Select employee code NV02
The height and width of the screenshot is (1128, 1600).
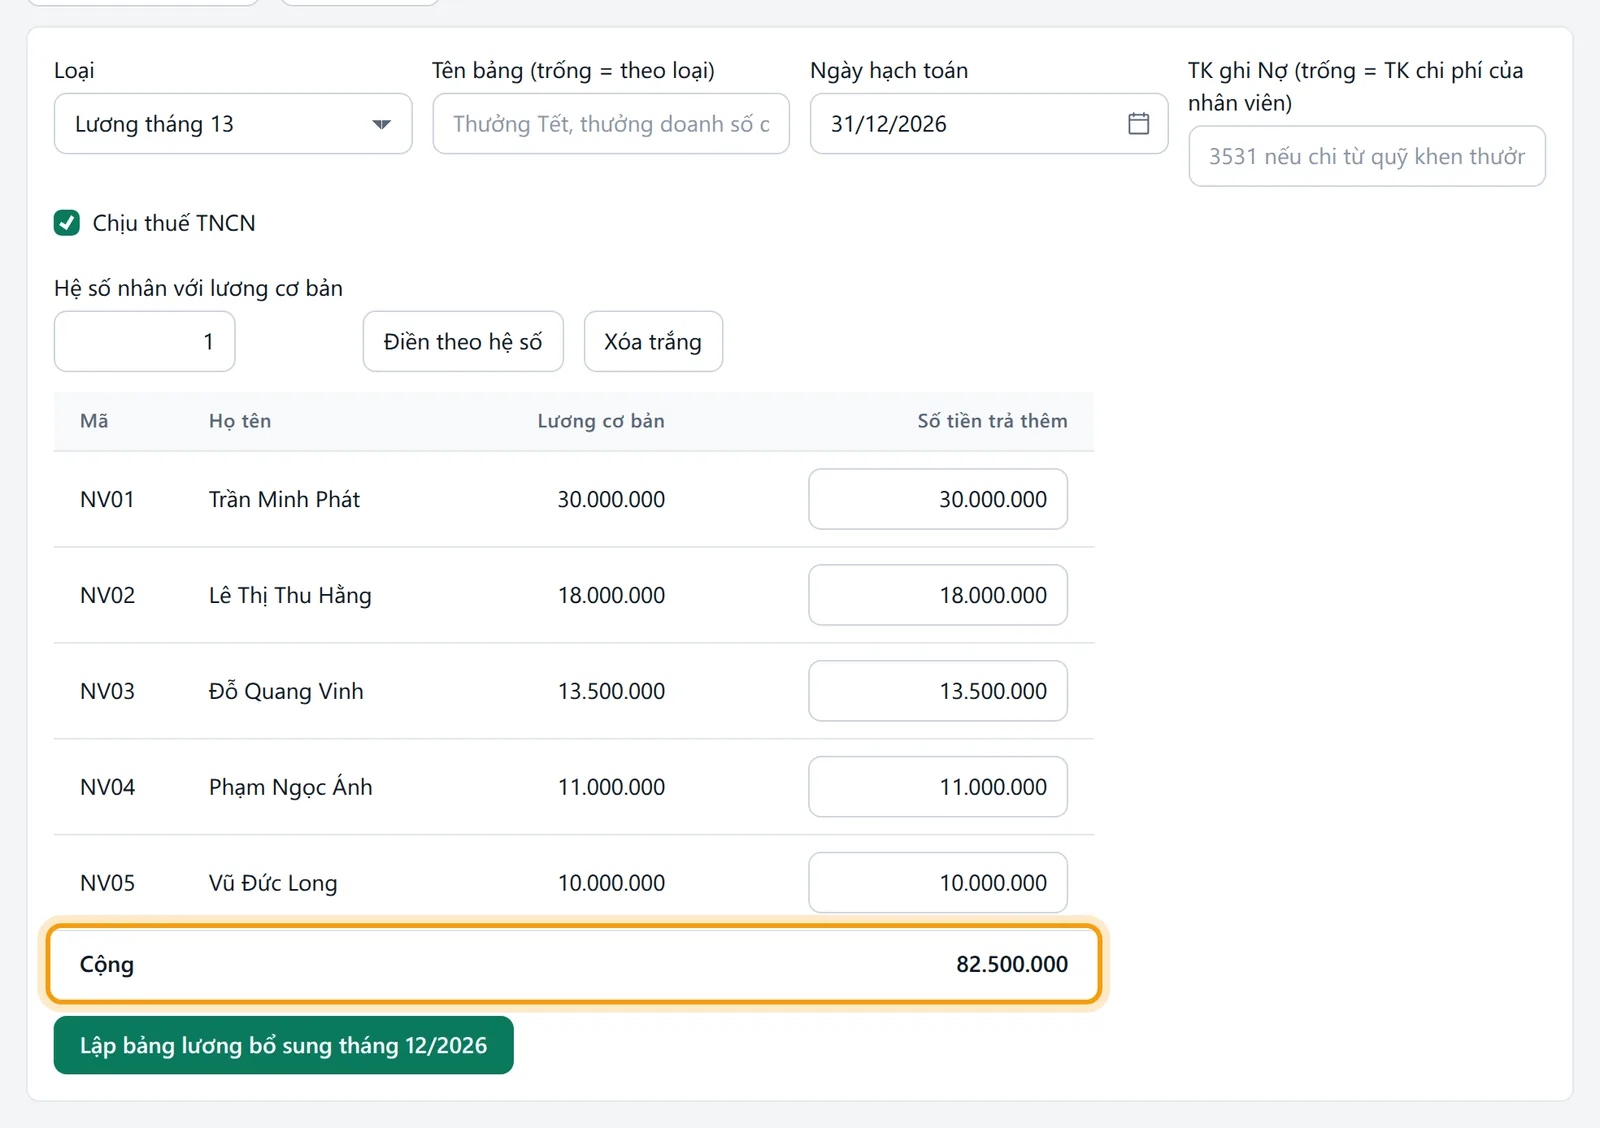[x=107, y=595]
